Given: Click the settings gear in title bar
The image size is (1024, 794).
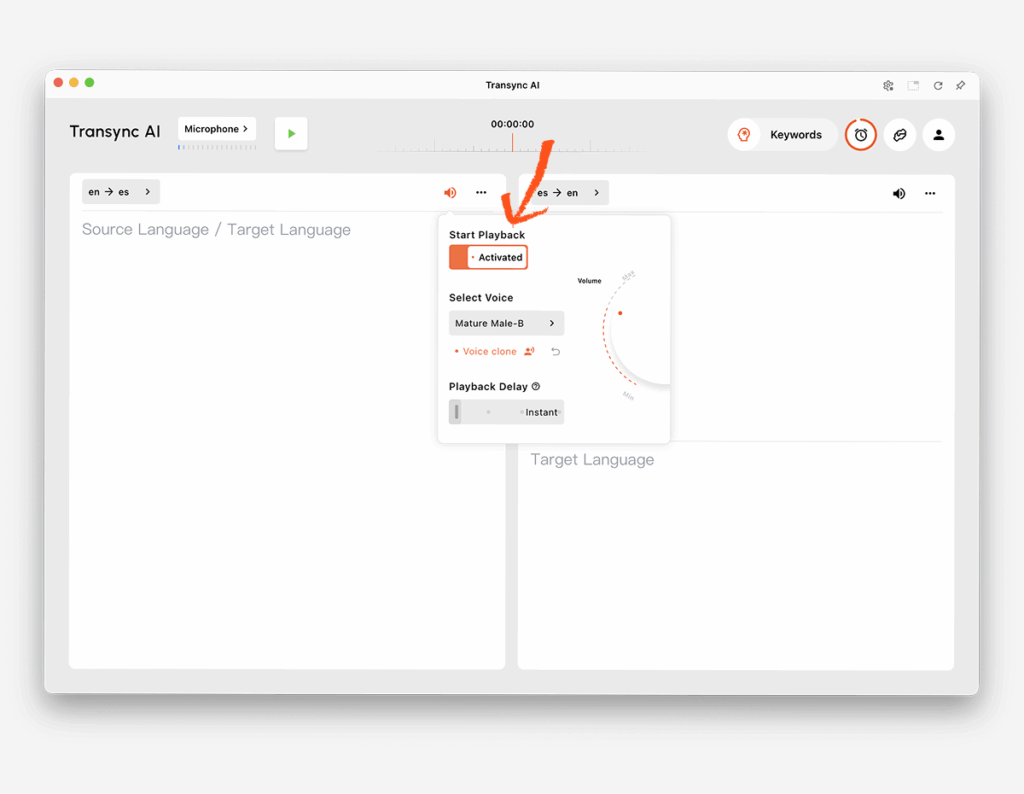Looking at the screenshot, I should click(888, 86).
